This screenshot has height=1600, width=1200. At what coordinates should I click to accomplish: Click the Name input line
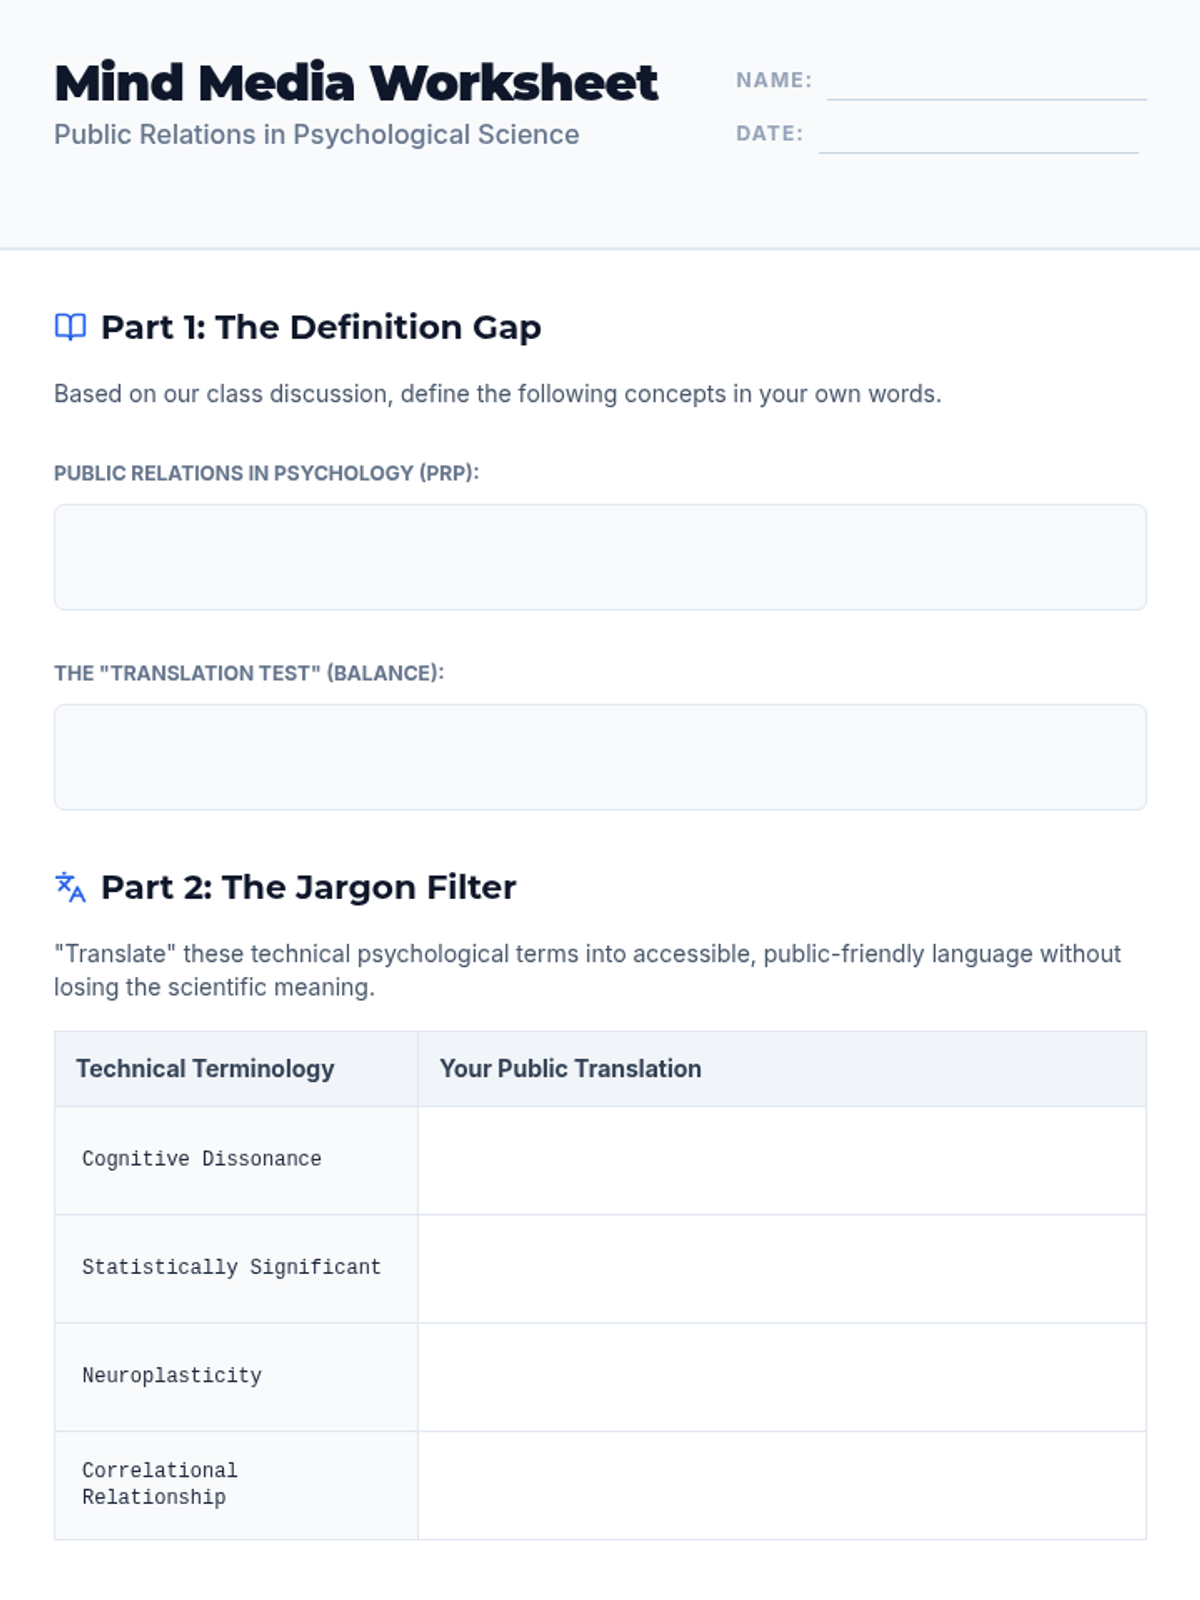[986, 82]
